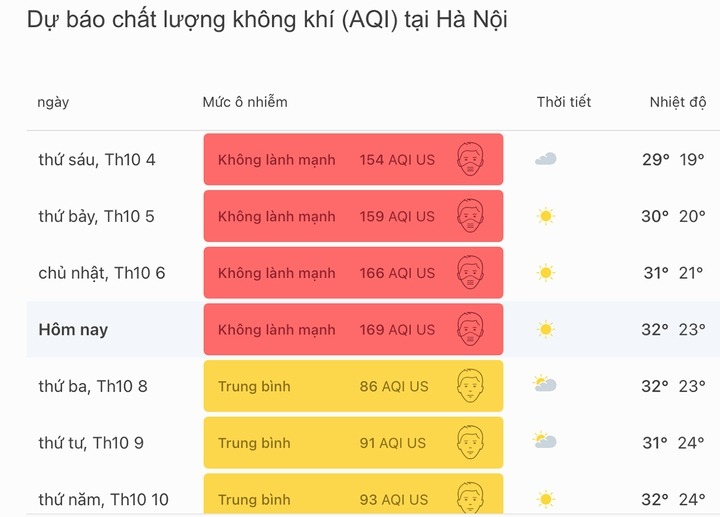
Task: Click the neutral face icon beside 86 AQI
Action: tap(470, 385)
